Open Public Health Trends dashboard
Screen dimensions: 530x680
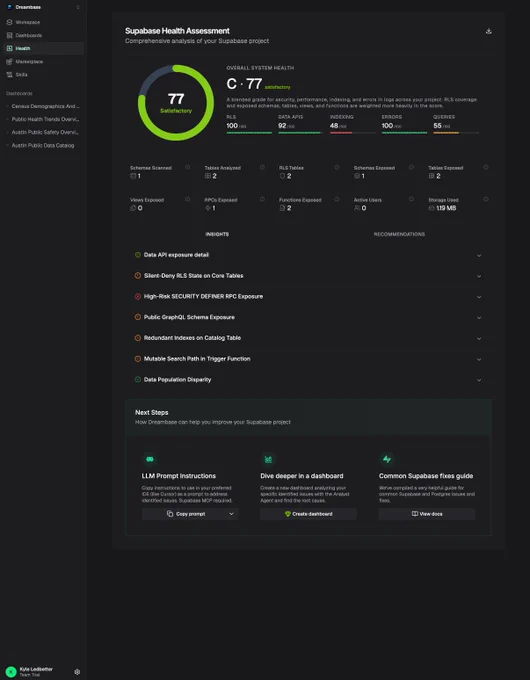click(x=45, y=119)
